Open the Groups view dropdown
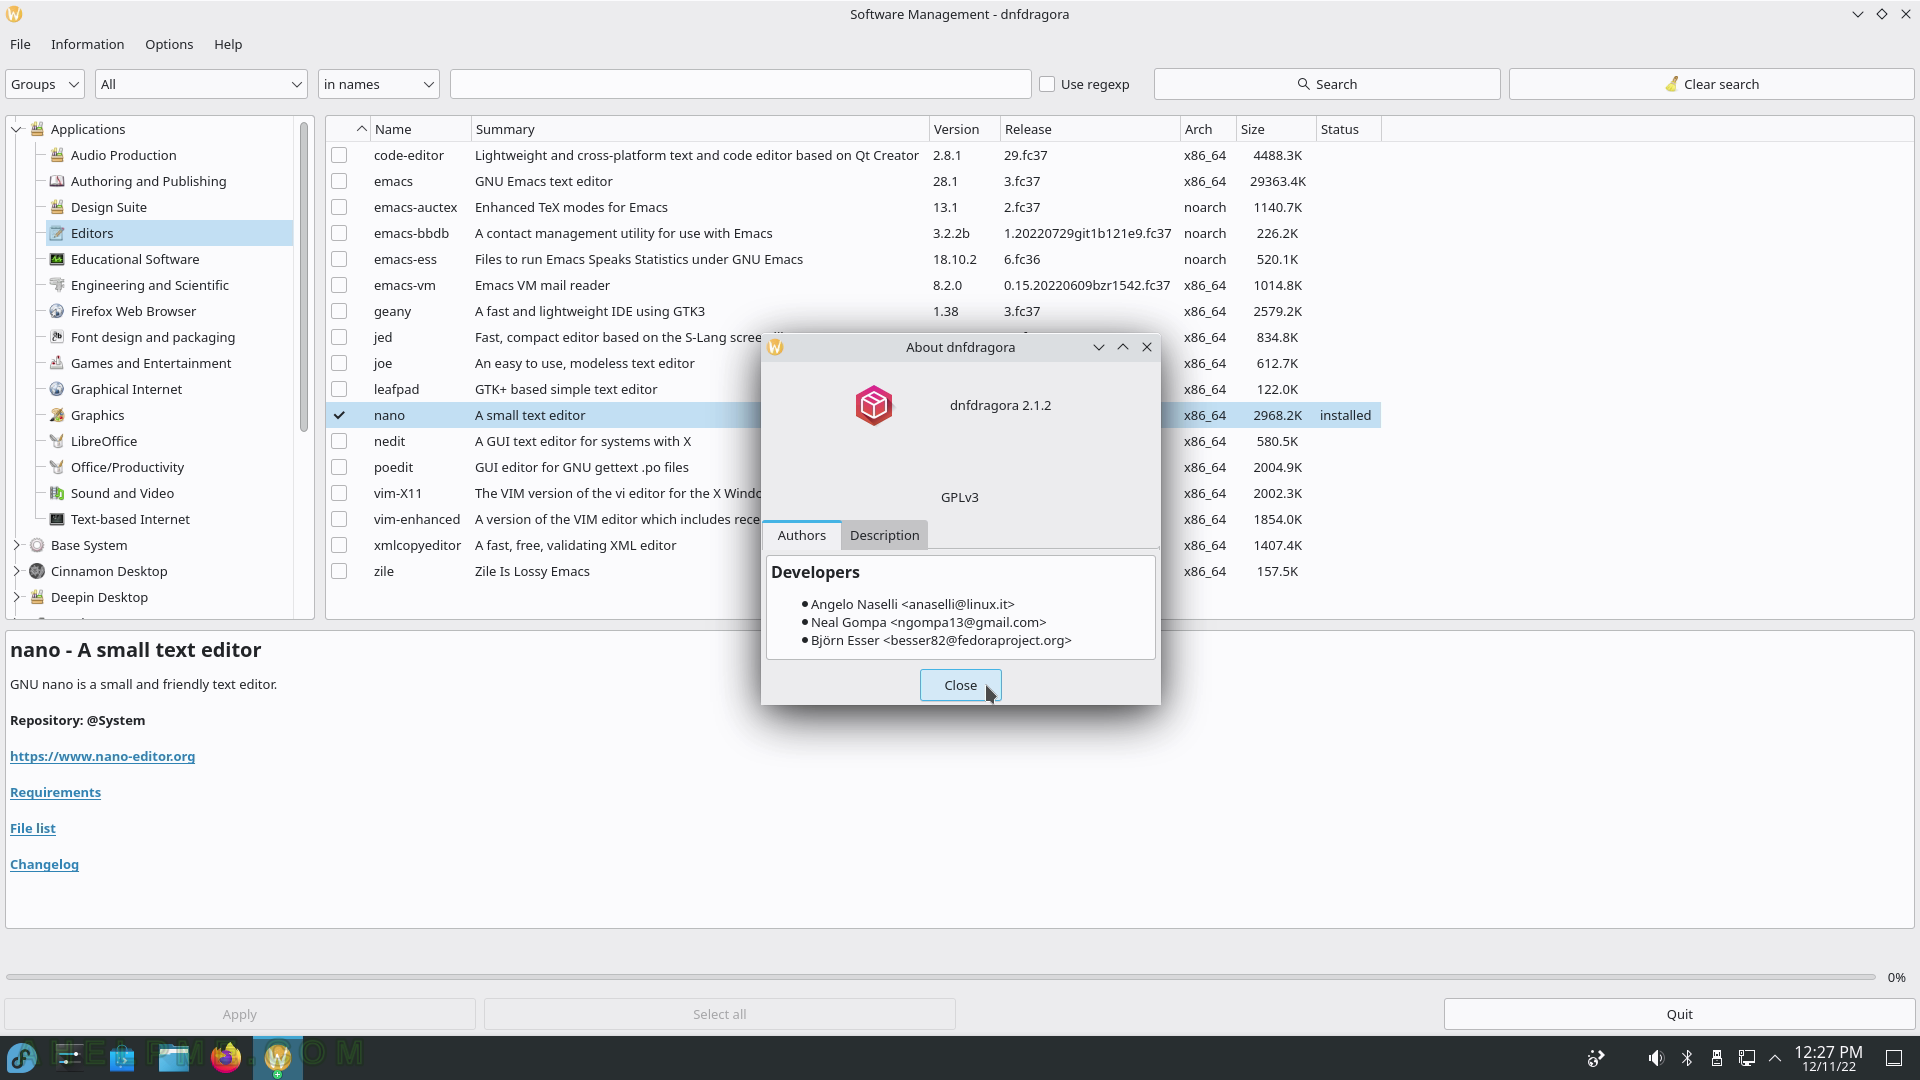This screenshot has width=1920, height=1080. click(x=45, y=84)
